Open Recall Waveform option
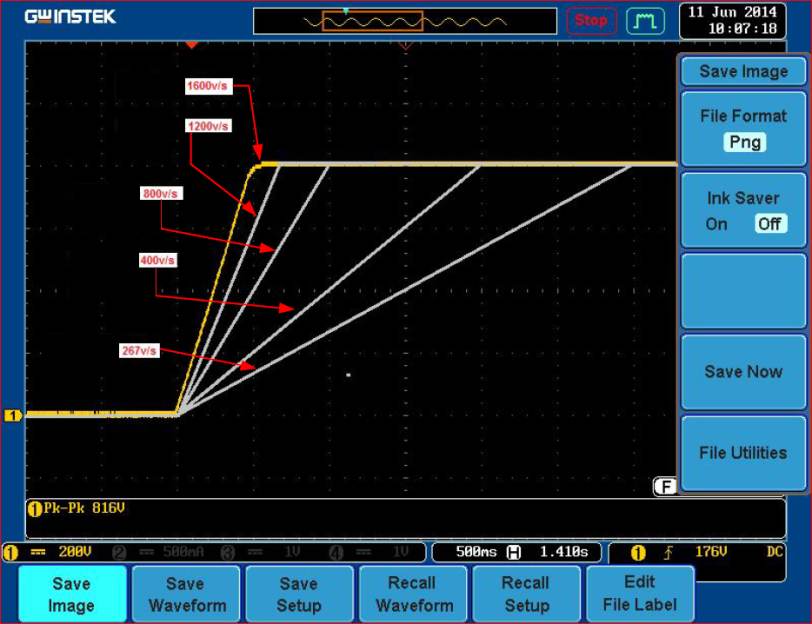This screenshot has width=812, height=624. tap(412, 594)
